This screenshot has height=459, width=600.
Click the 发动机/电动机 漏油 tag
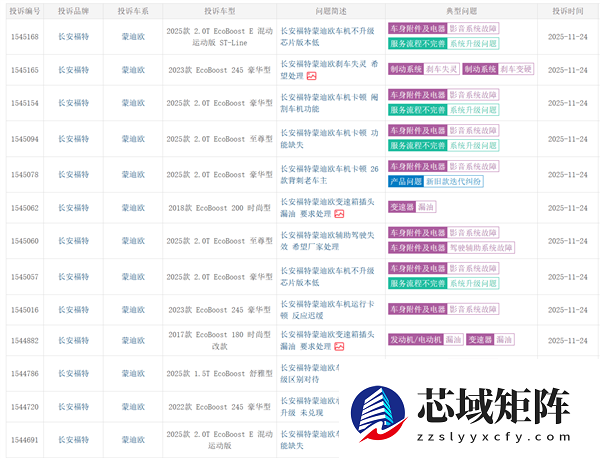(x=426, y=340)
